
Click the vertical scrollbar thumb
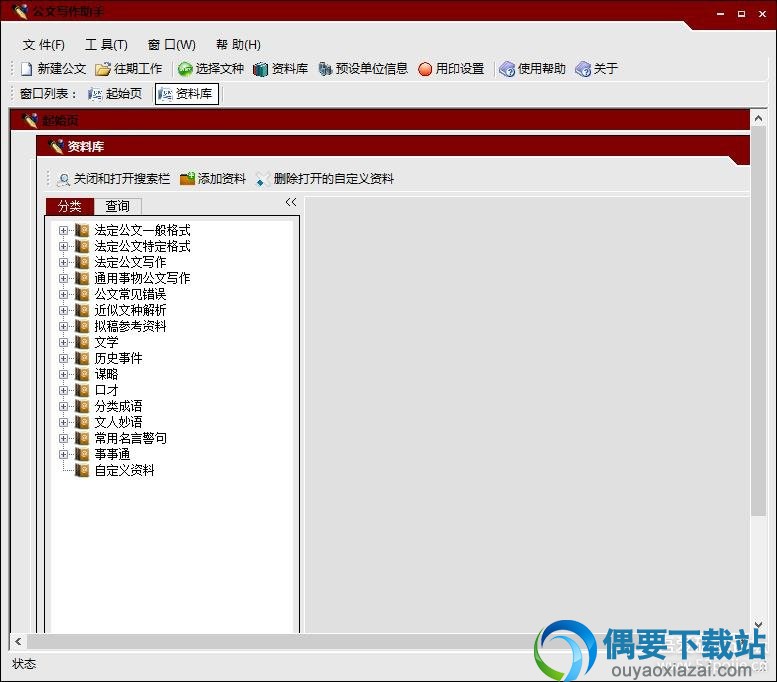[758, 321]
